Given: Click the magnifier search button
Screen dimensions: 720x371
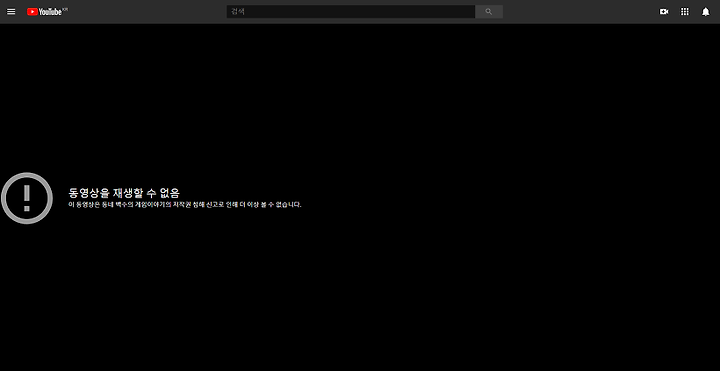Looking at the screenshot, I should point(489,11).
